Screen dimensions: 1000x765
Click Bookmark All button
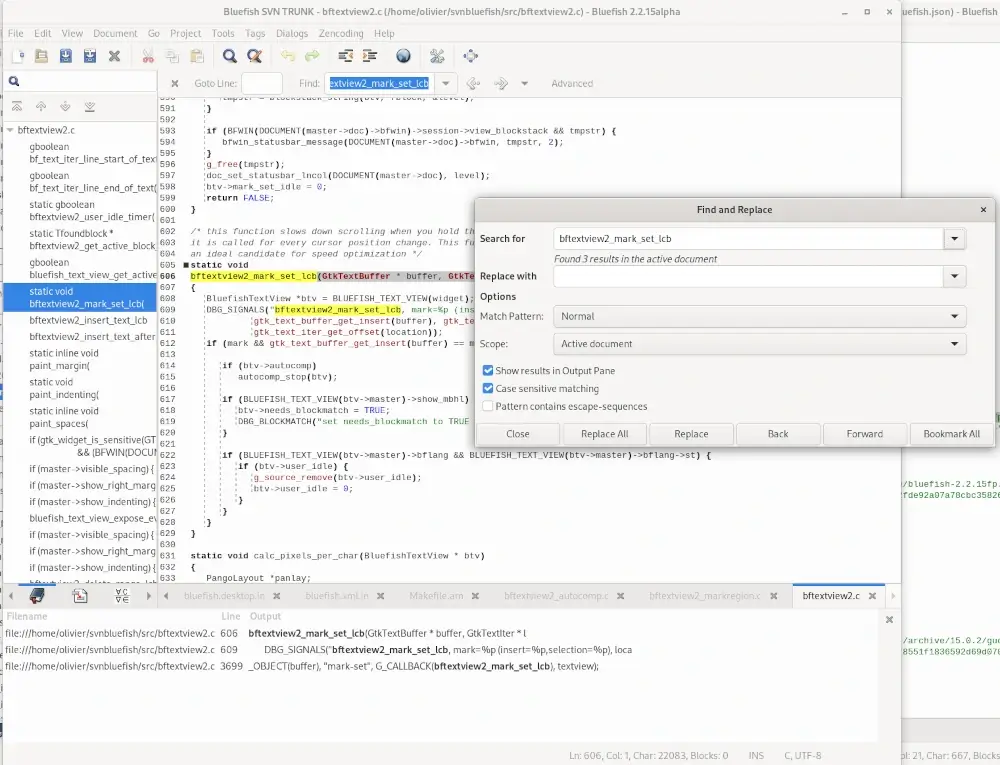coord(952,434)
